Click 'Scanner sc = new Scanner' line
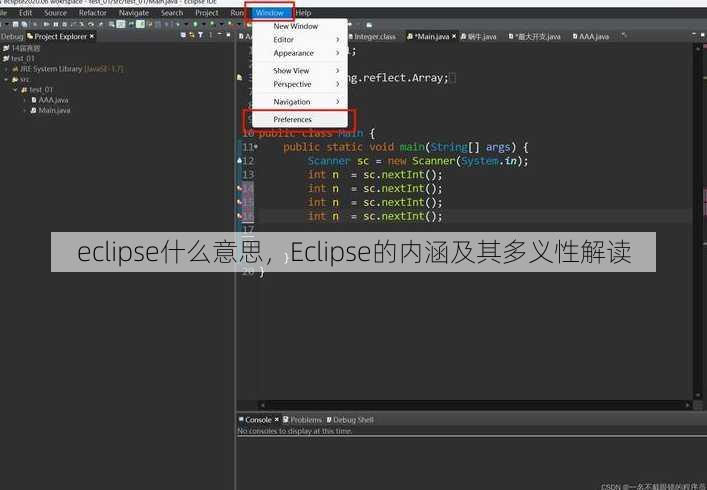 tap(418, 161)
